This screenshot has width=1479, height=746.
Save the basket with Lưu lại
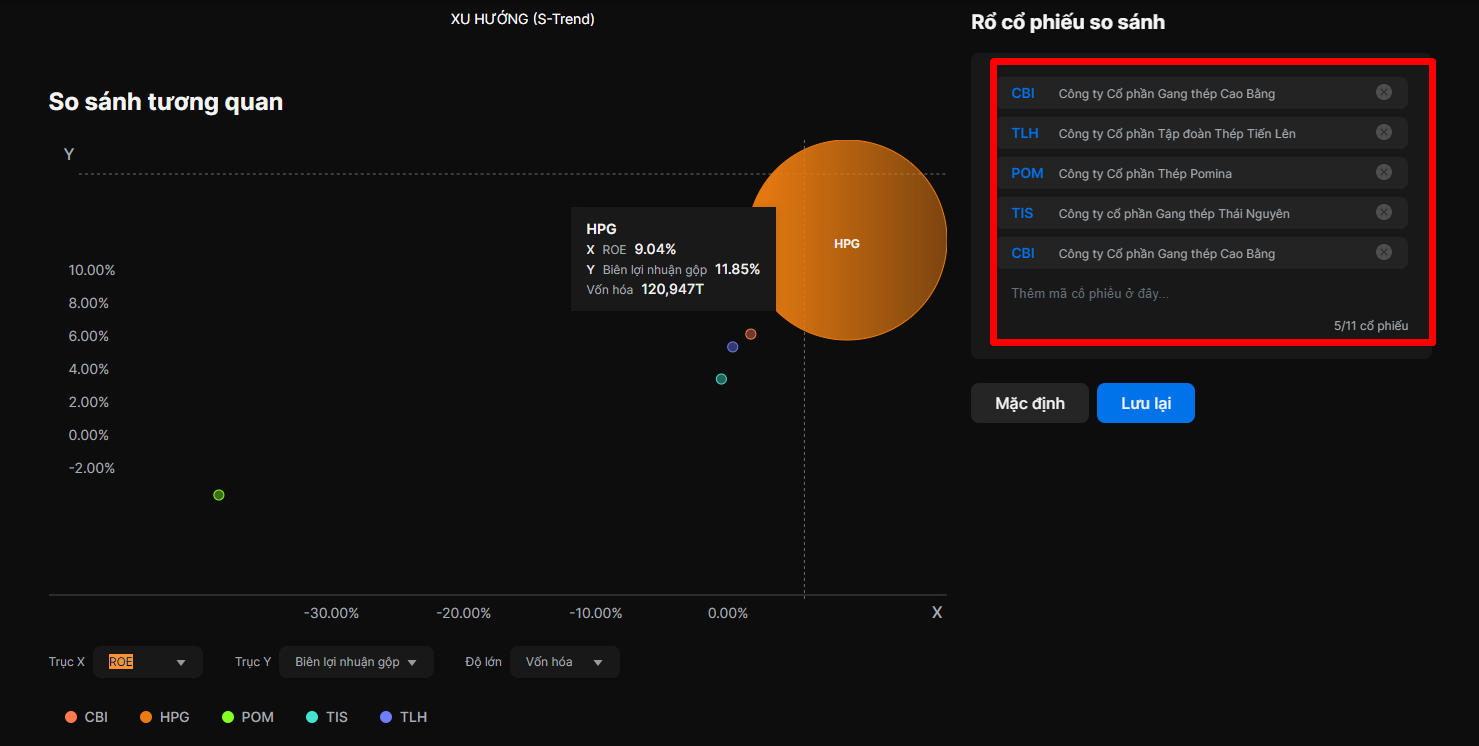1145,403
